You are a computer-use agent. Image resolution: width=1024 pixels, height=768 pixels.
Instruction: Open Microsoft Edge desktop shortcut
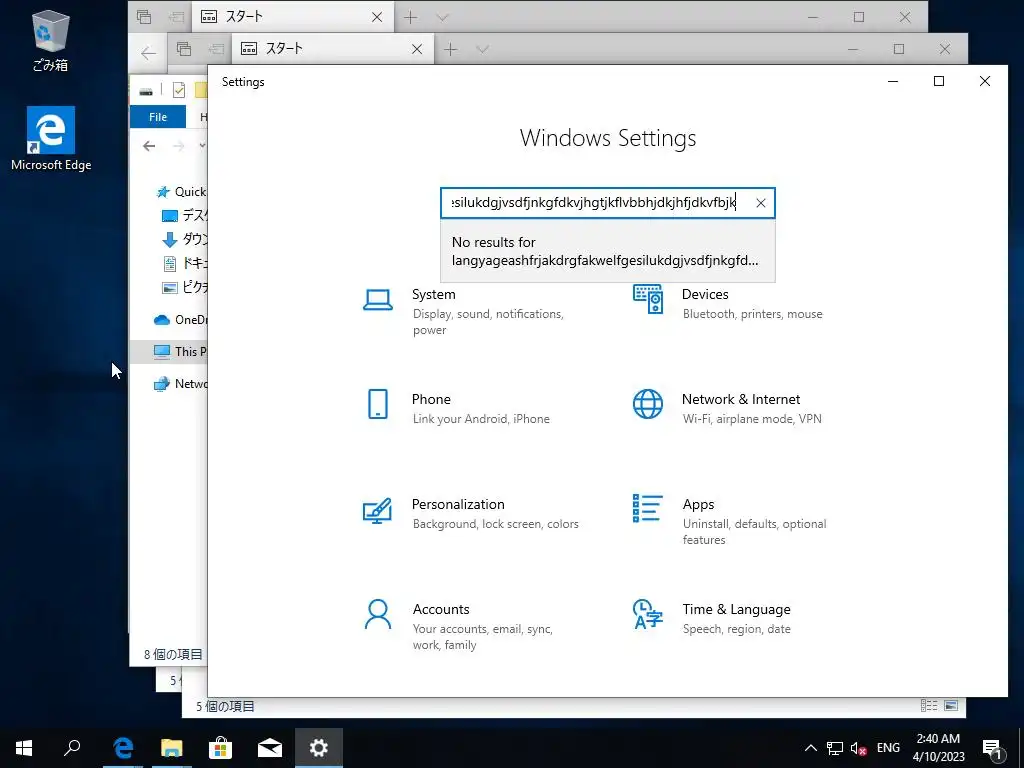pos(51,139)
